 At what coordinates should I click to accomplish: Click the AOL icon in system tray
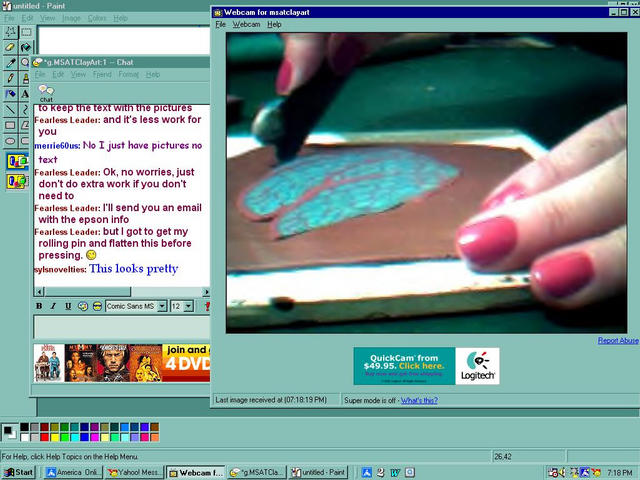point(584,473)
